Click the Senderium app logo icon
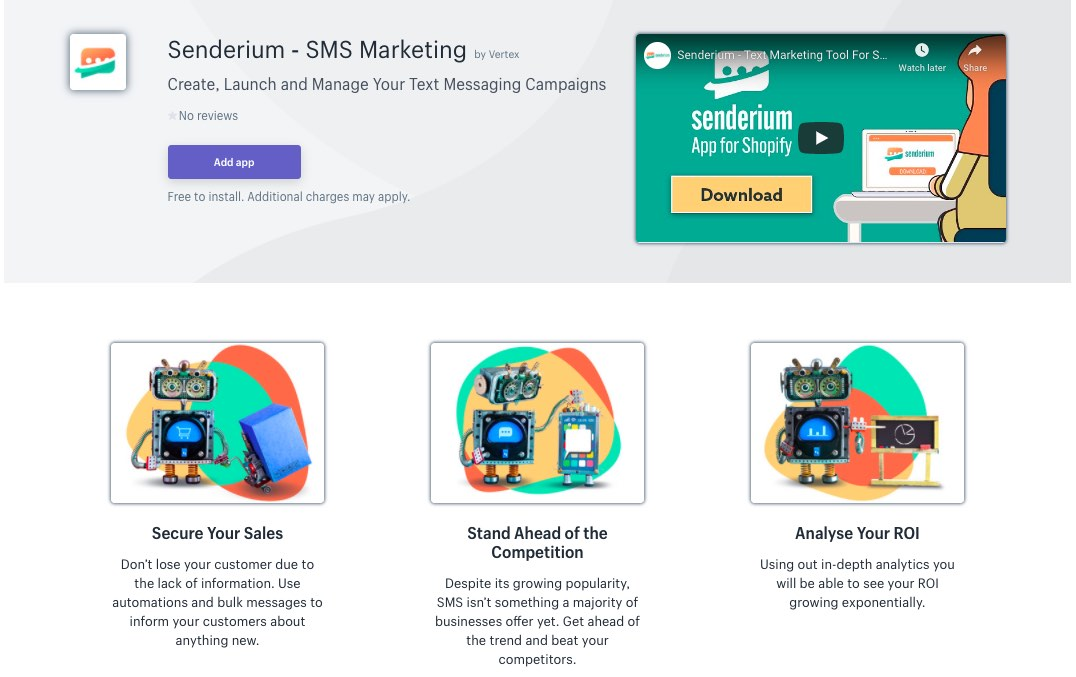The height and width of the screenshot is (677, 1076). [x=97, y=62]
